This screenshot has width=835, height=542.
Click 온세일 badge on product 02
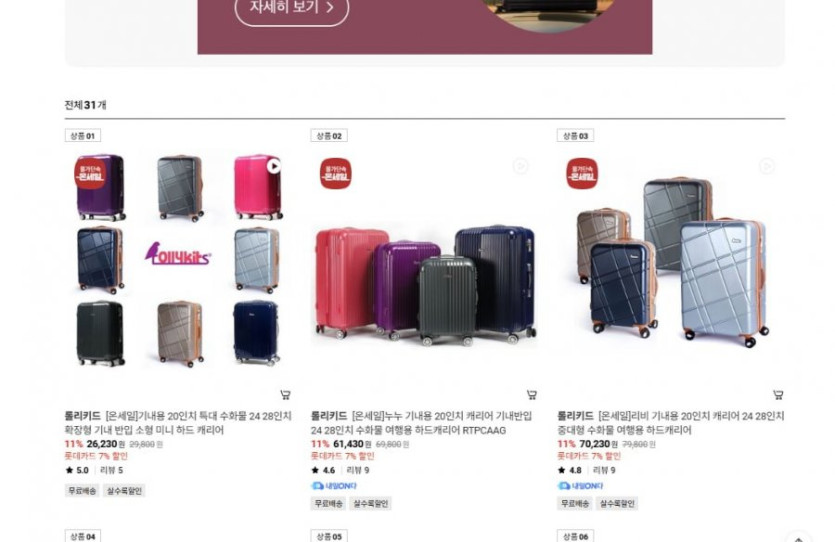[x=335, y=174]
